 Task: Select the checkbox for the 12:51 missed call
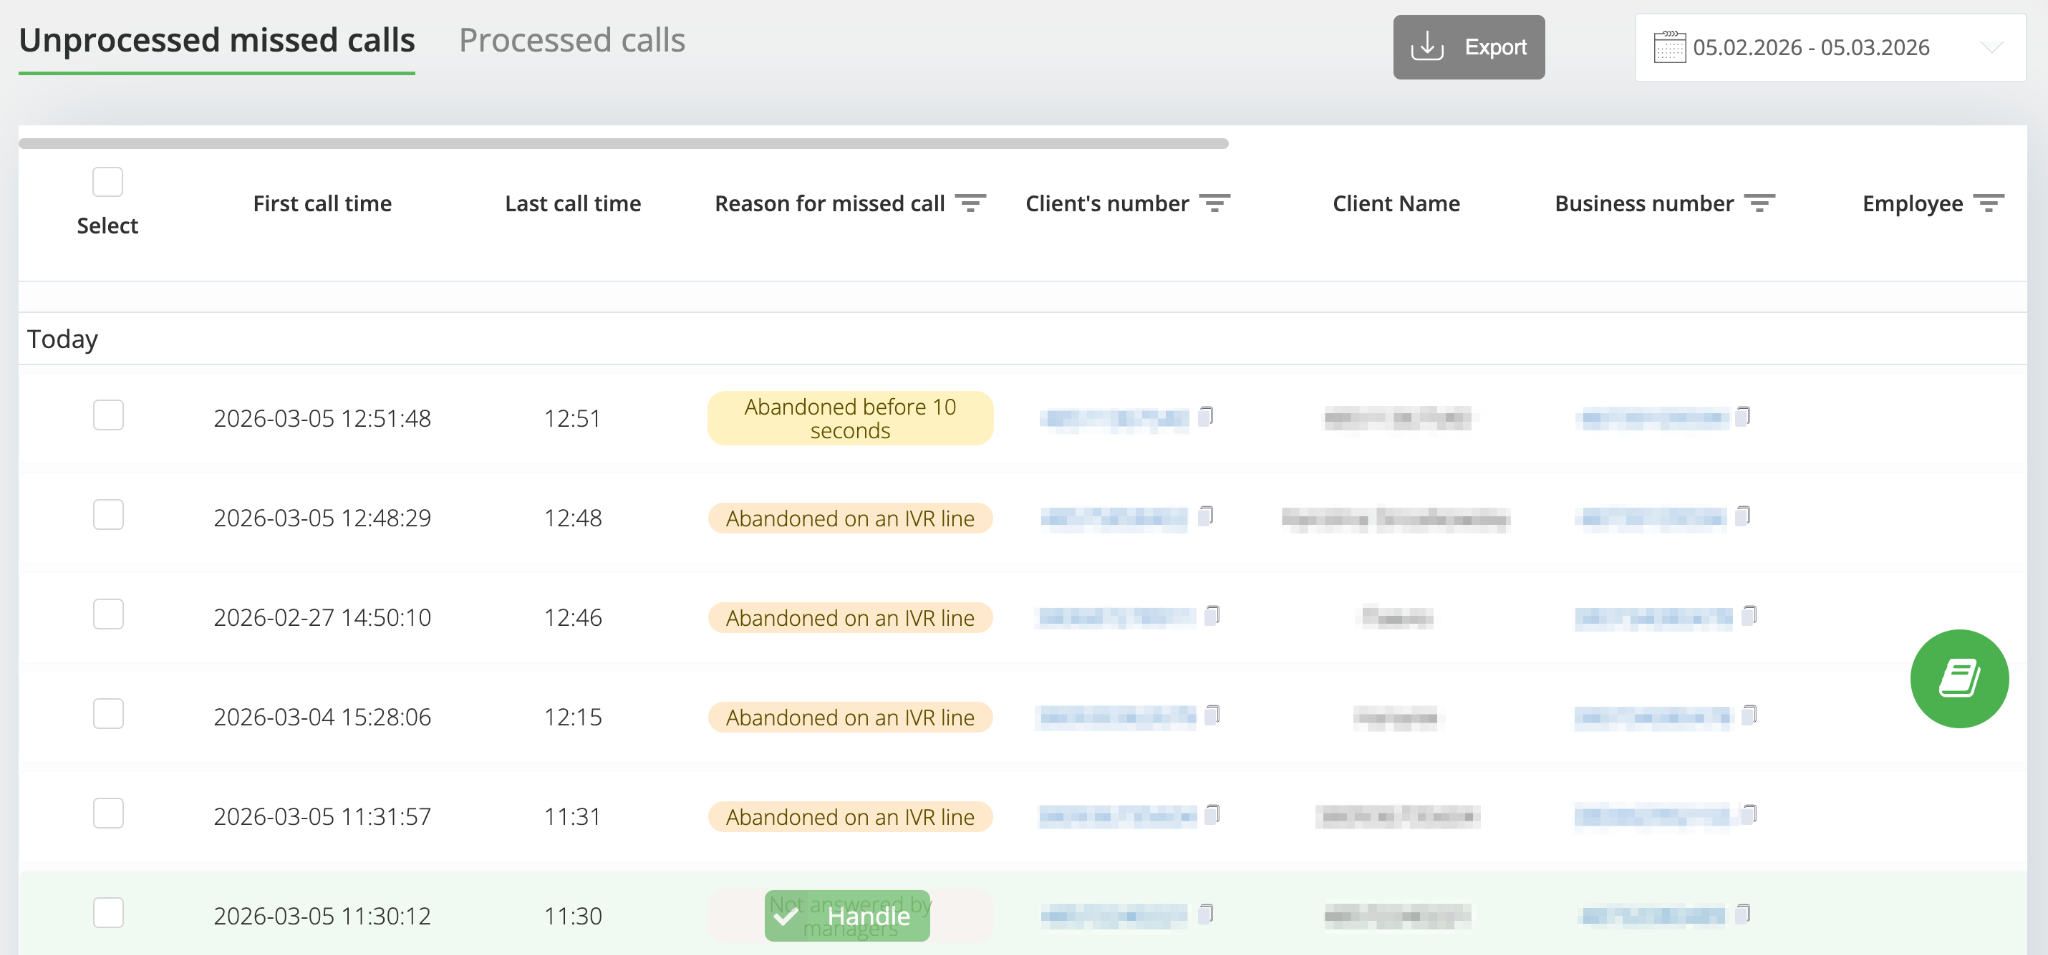(108, 415)
